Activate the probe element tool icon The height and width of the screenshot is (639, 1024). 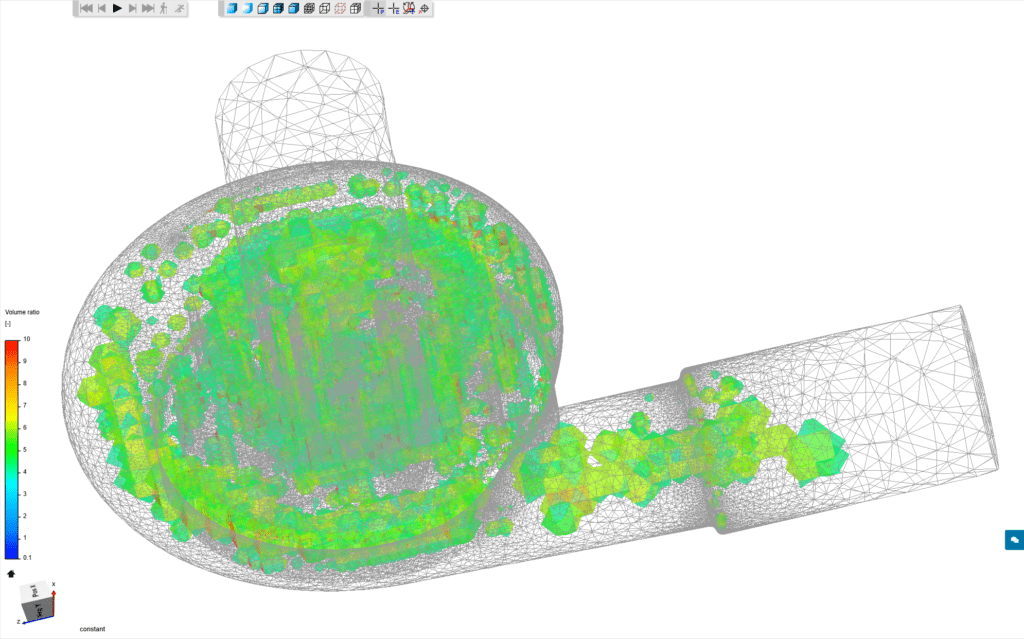pyautogui.click(x=393, y=11)
